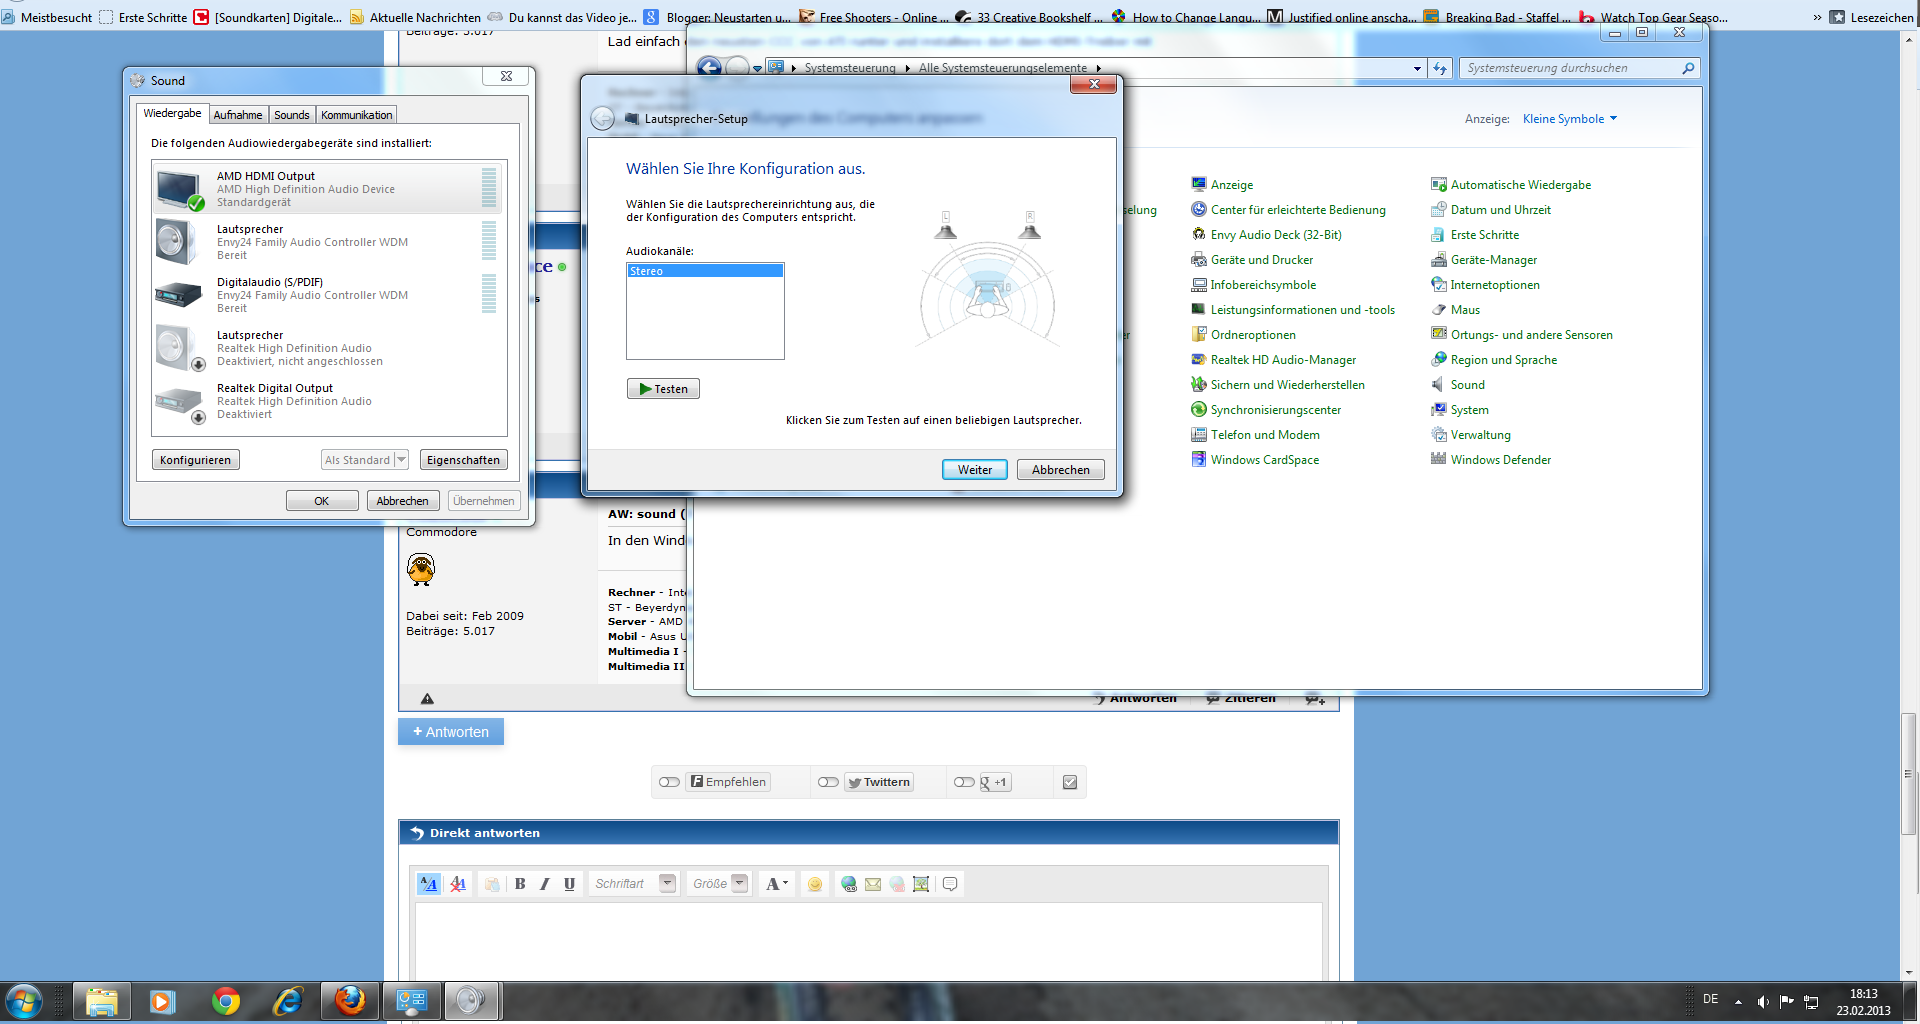This screenshot has width=1920, height=1024.
Task: Click right speaker in setup diagram
Action: pyautogui.click(x=1029, y=226)
